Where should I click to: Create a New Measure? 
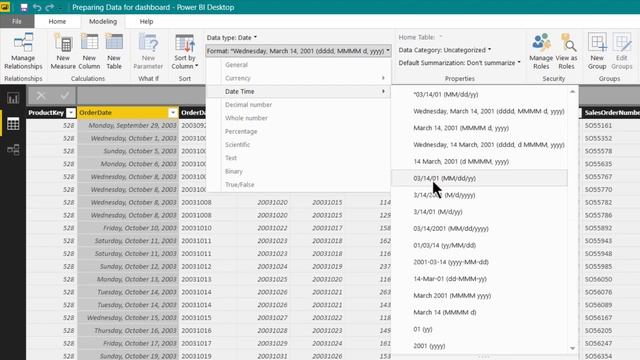point(63,51)
